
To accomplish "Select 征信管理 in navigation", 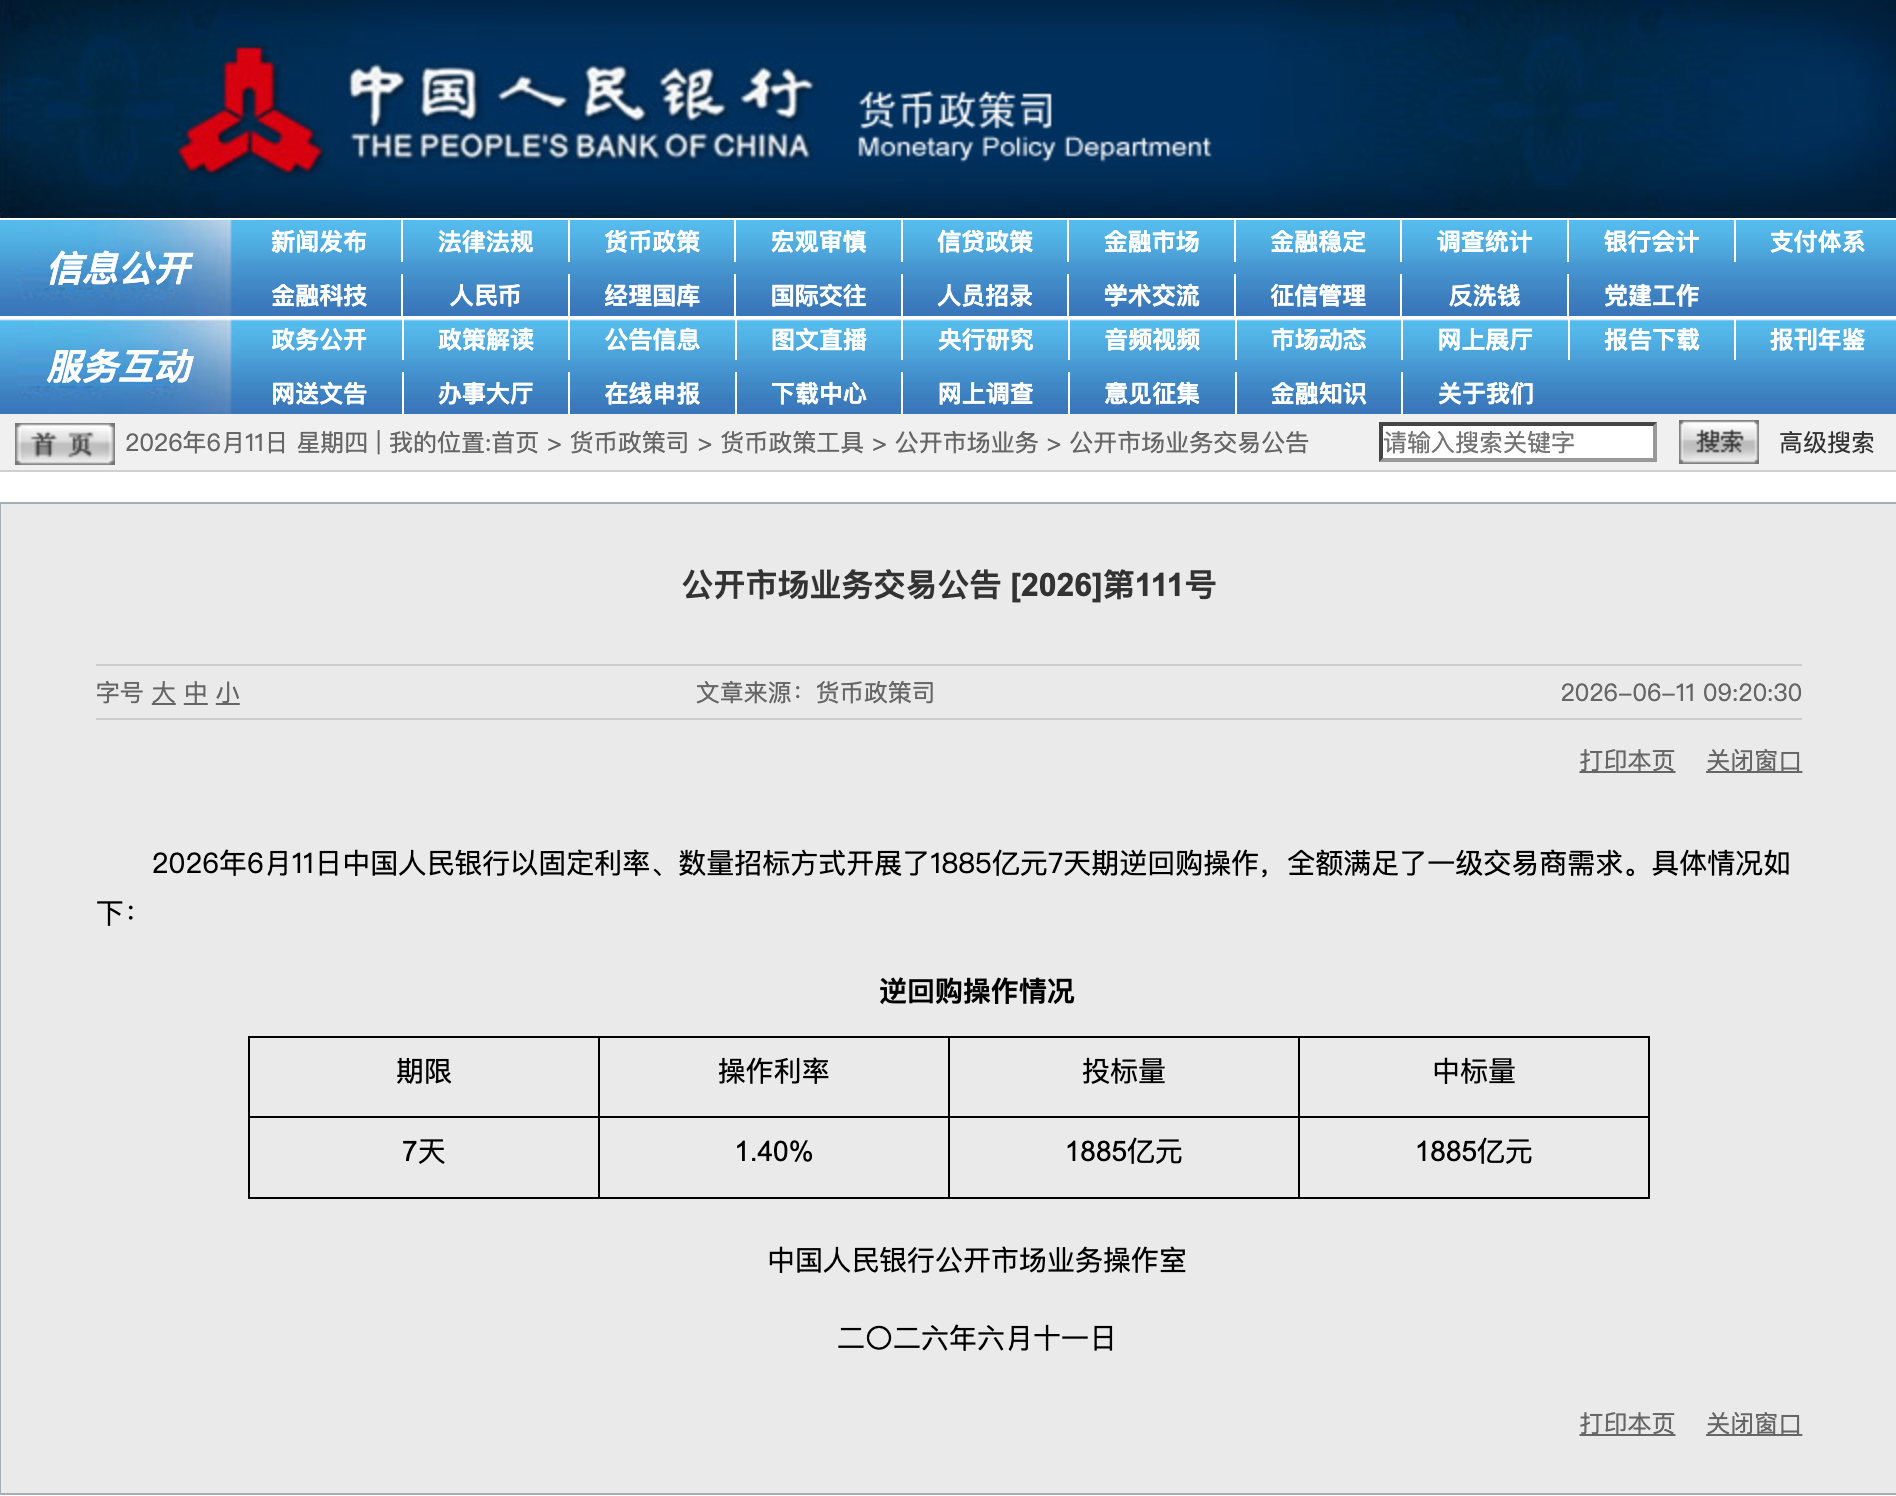I will pos(1318,296).
